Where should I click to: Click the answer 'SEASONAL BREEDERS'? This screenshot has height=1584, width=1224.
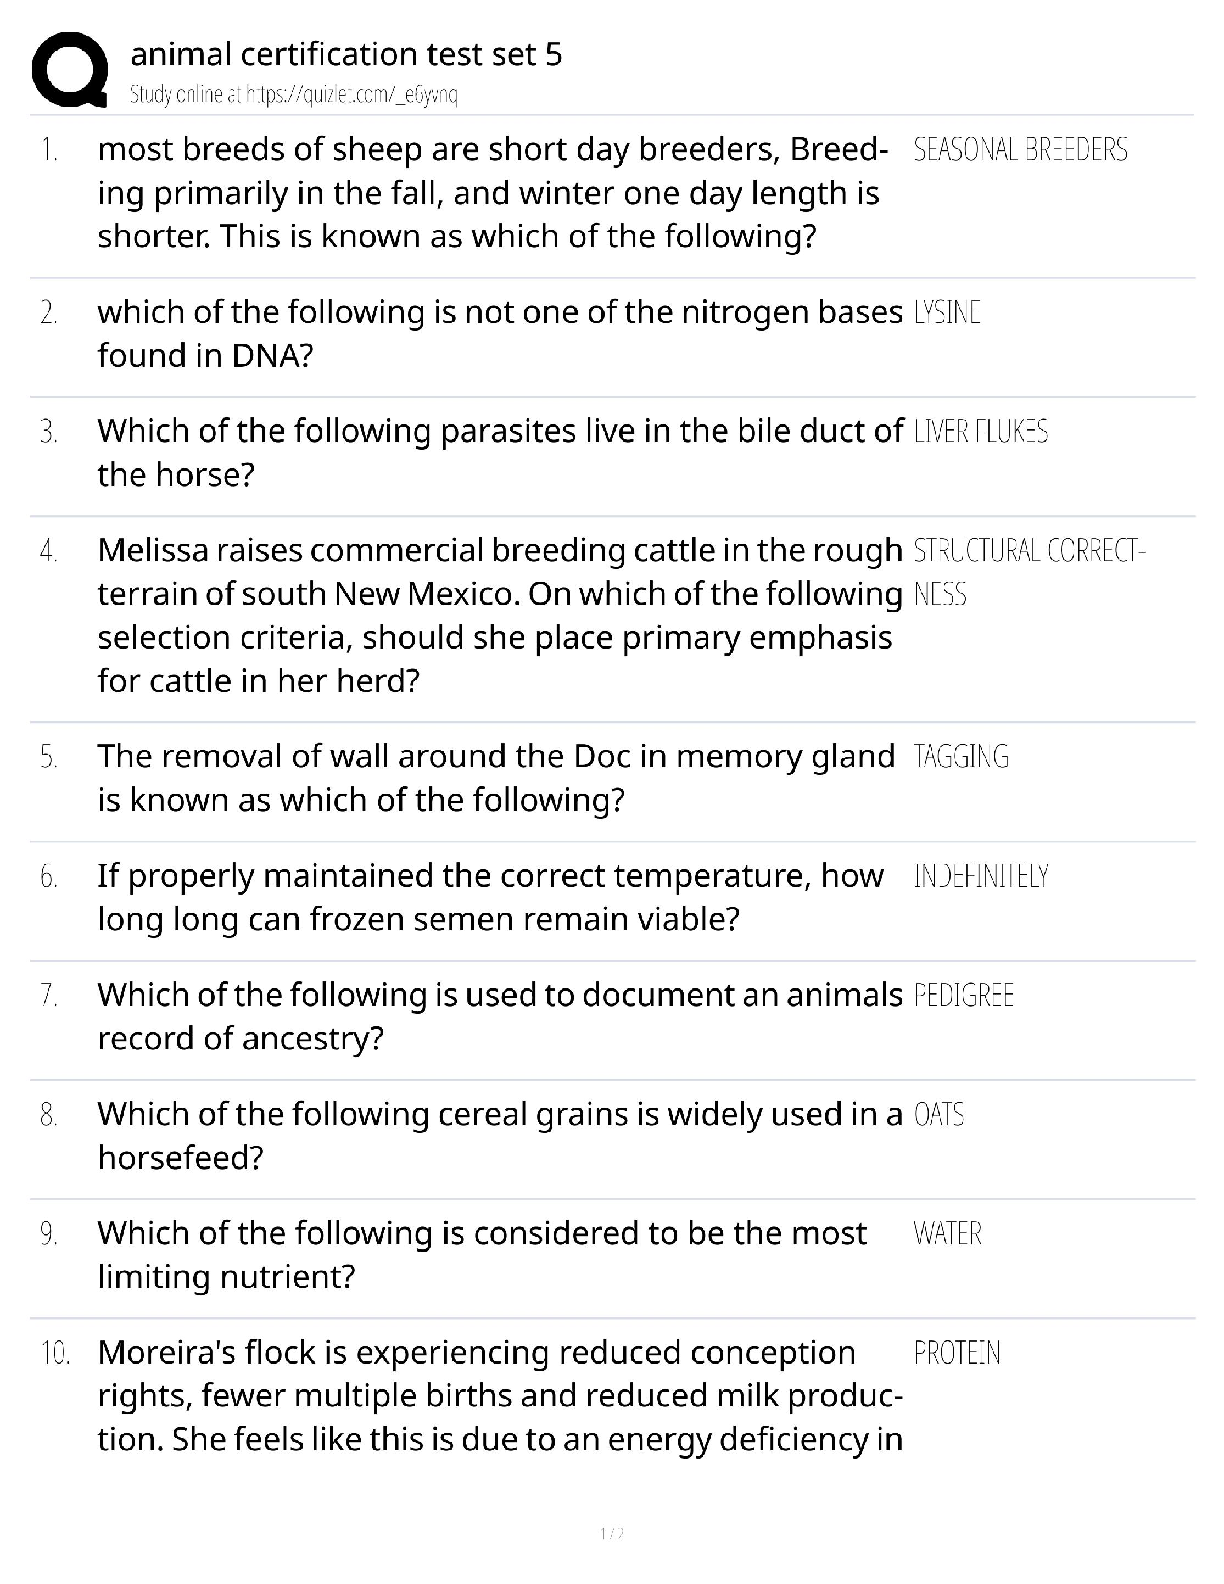pos(1020,150)
